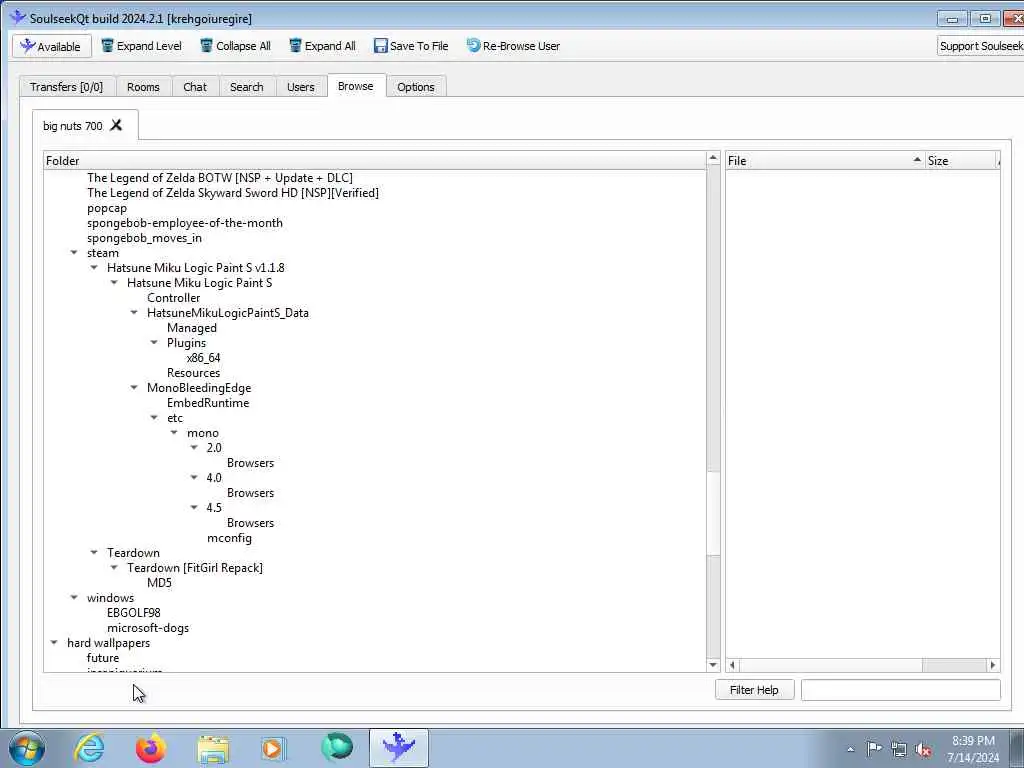Open Windows Media Player from taskbar
Screen dimensions: 1024x768
(x=273, y=749)
